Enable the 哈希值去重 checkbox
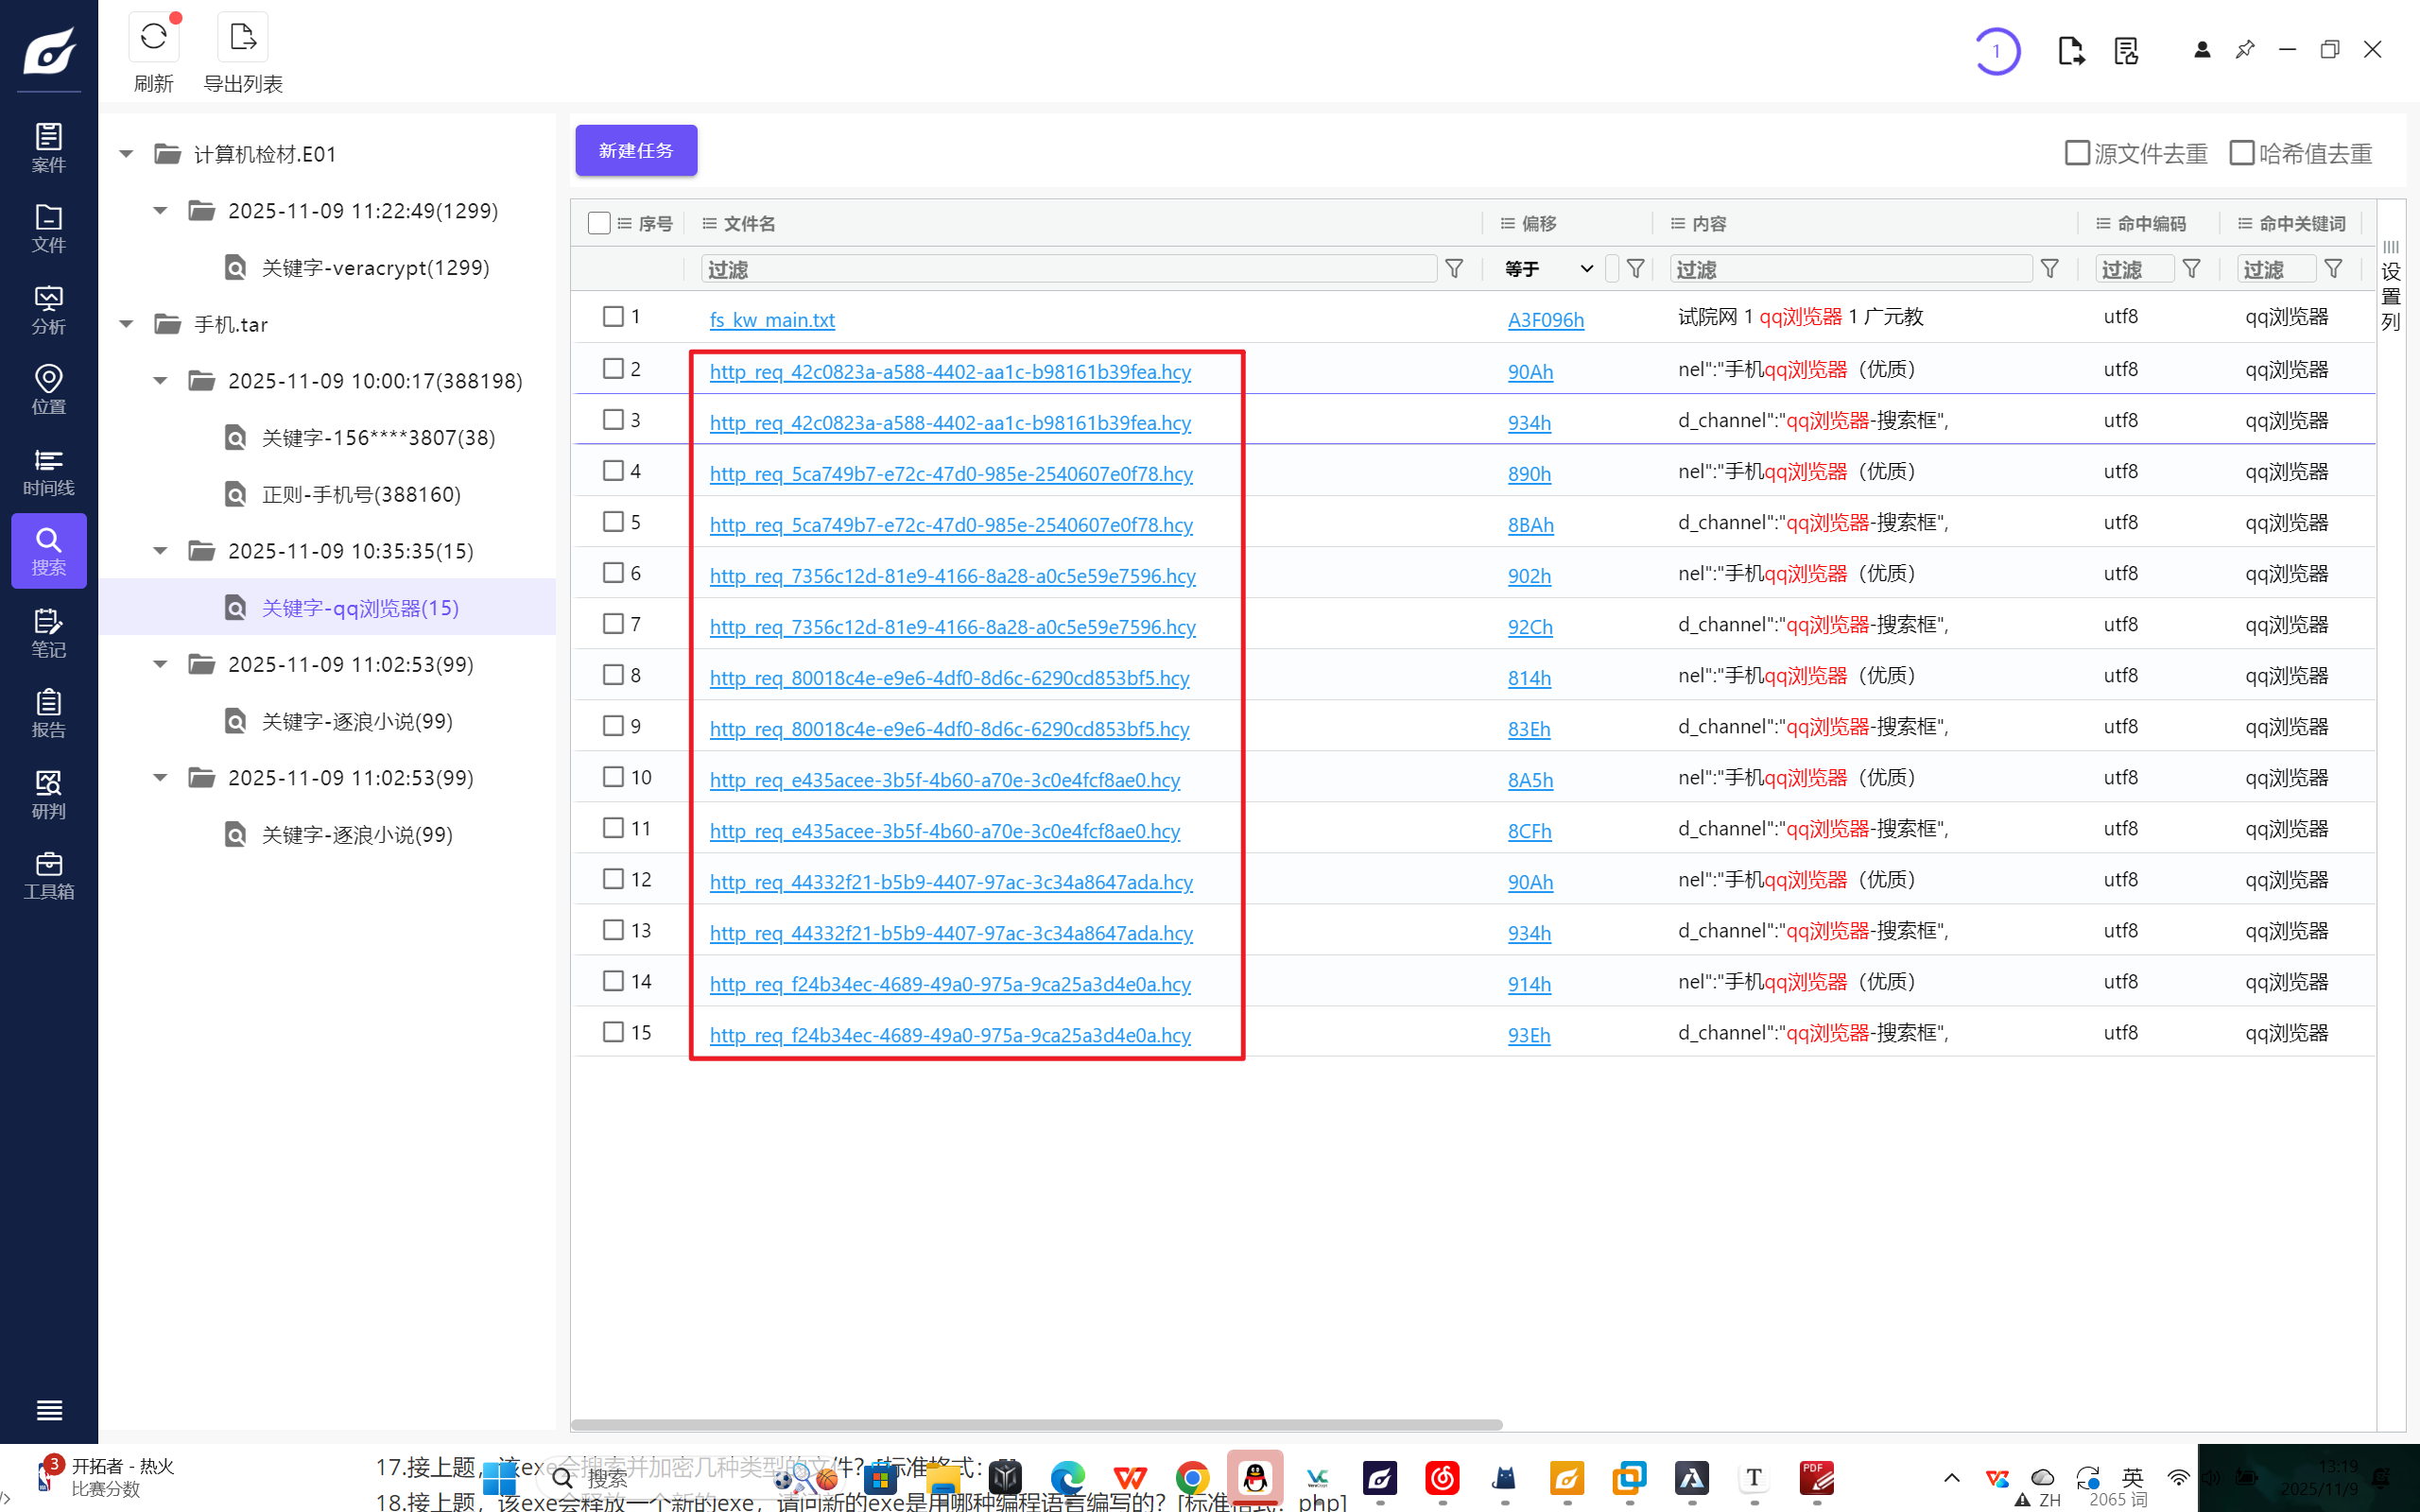The width and height of the screenshot is (2420, 1512). [x=2242, y=153]
